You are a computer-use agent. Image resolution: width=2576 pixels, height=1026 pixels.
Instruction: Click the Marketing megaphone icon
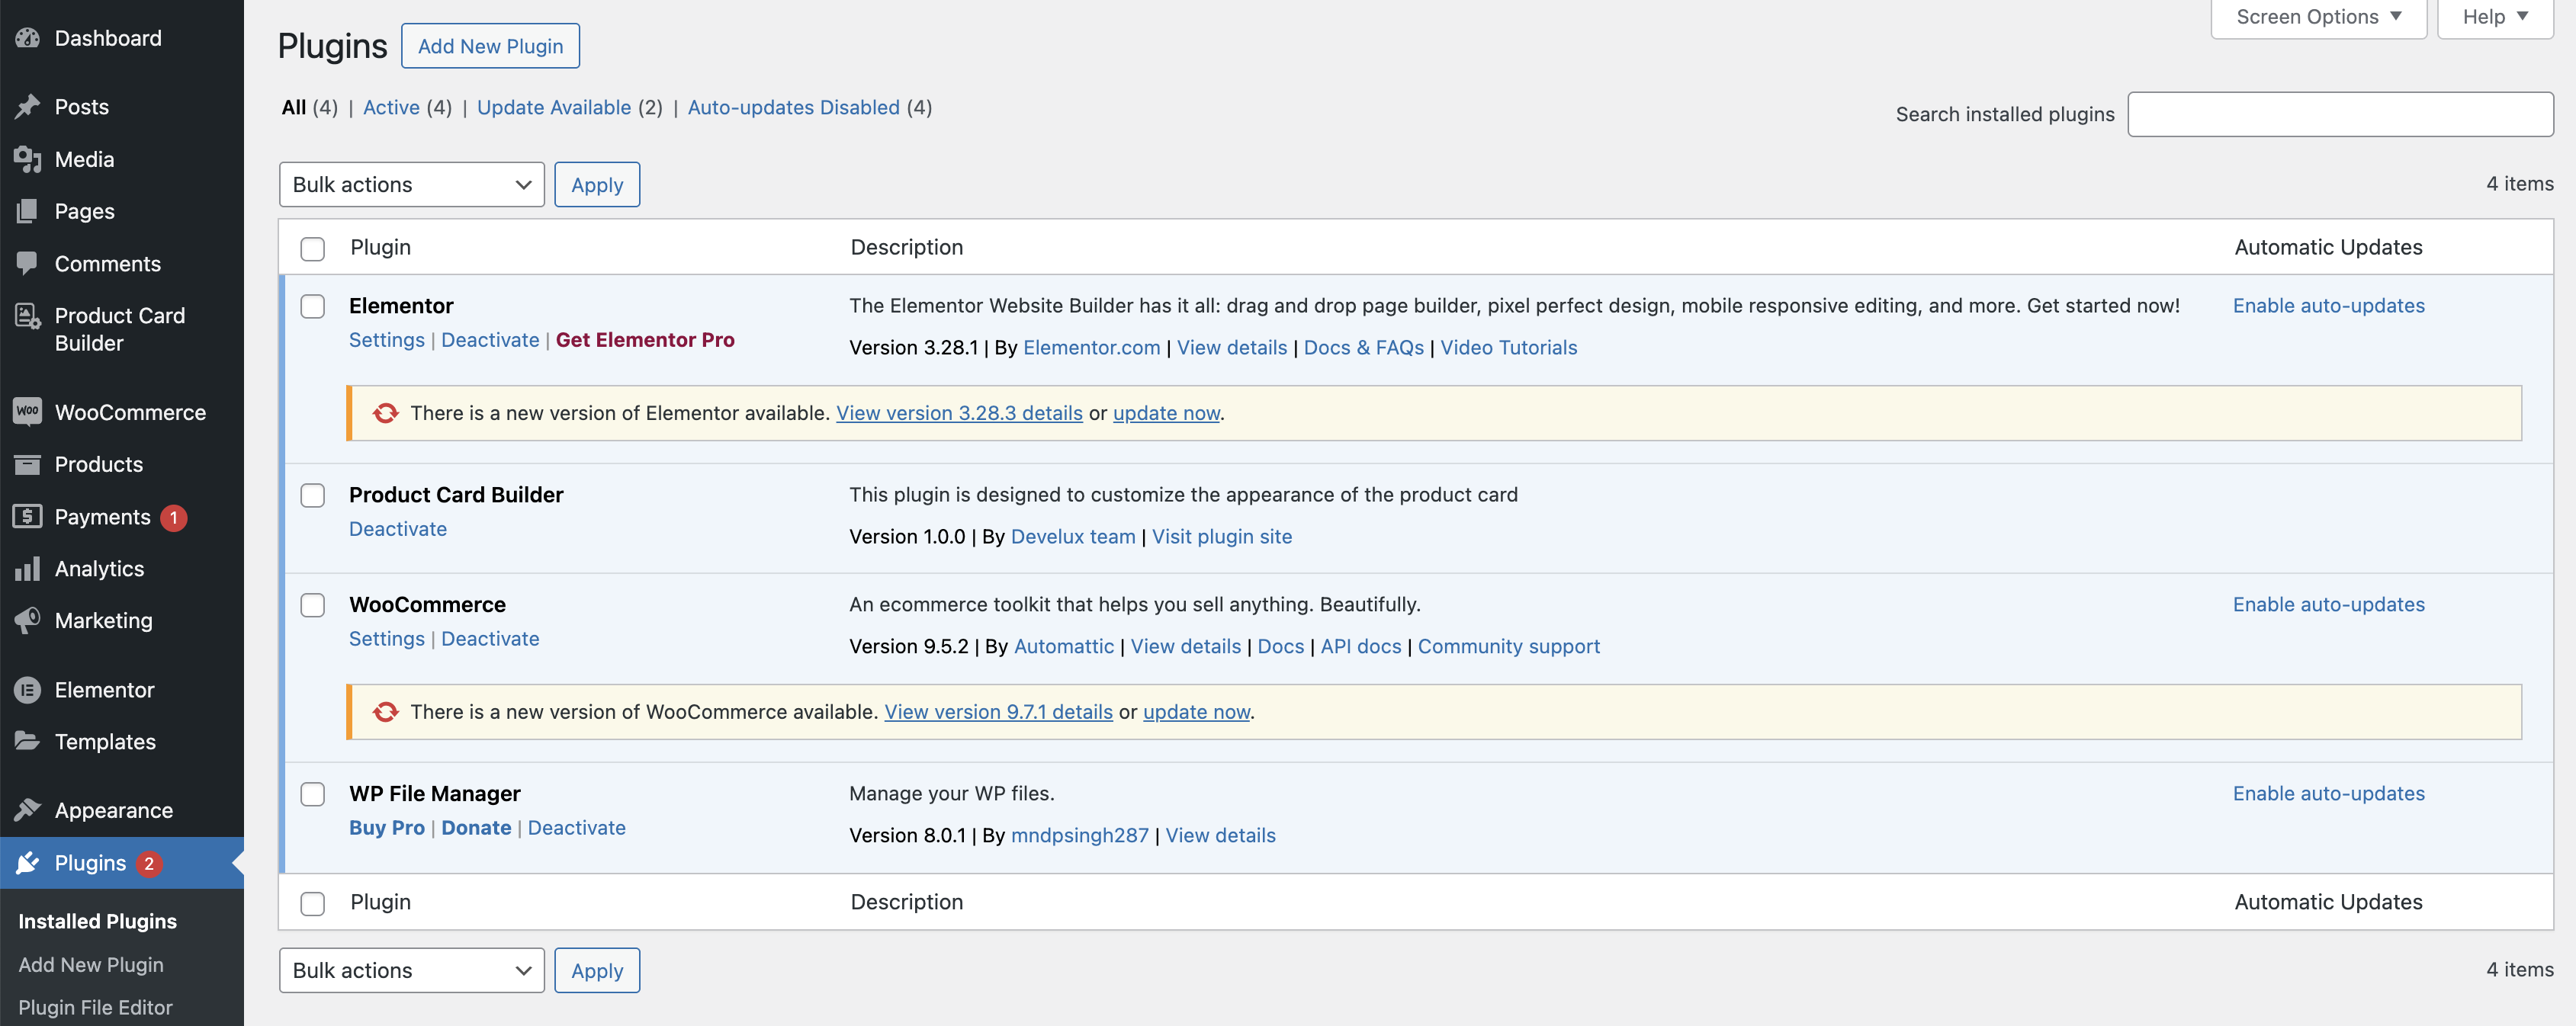(x=28, y=620)
